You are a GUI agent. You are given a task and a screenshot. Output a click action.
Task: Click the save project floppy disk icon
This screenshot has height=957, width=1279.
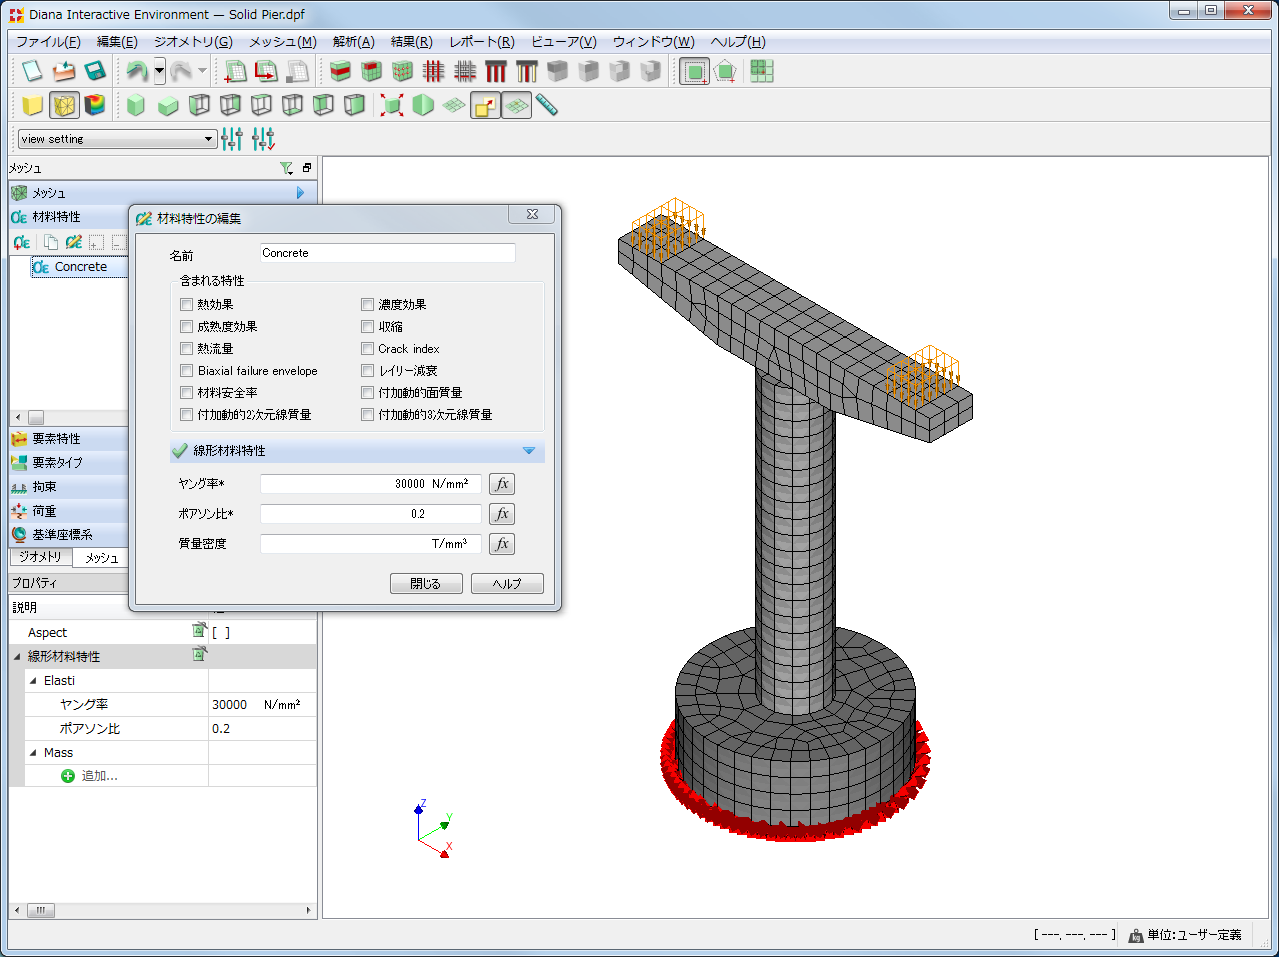(95, 71)
